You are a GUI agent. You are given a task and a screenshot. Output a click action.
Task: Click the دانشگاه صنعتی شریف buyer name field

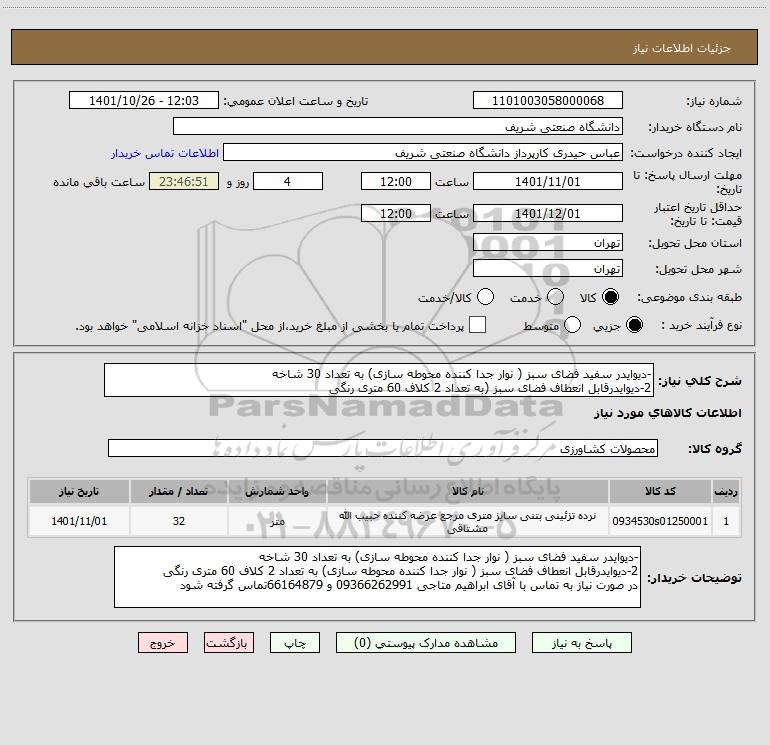[398, 126]
